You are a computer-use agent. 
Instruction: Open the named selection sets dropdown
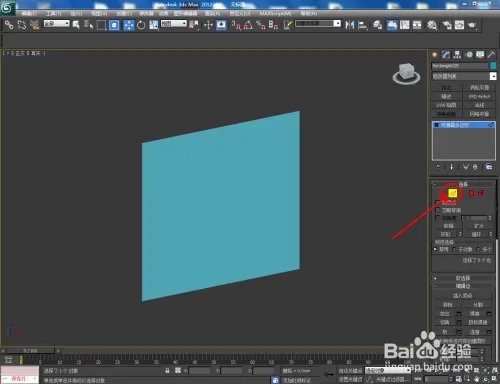tap(318, 23)
